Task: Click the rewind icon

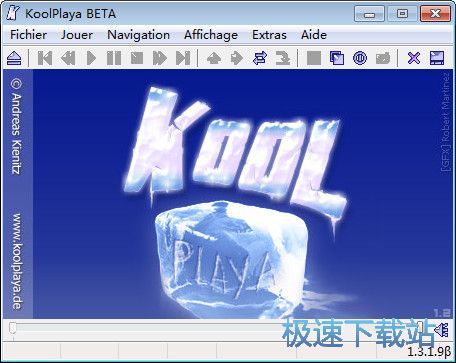Action: (68, 58)
